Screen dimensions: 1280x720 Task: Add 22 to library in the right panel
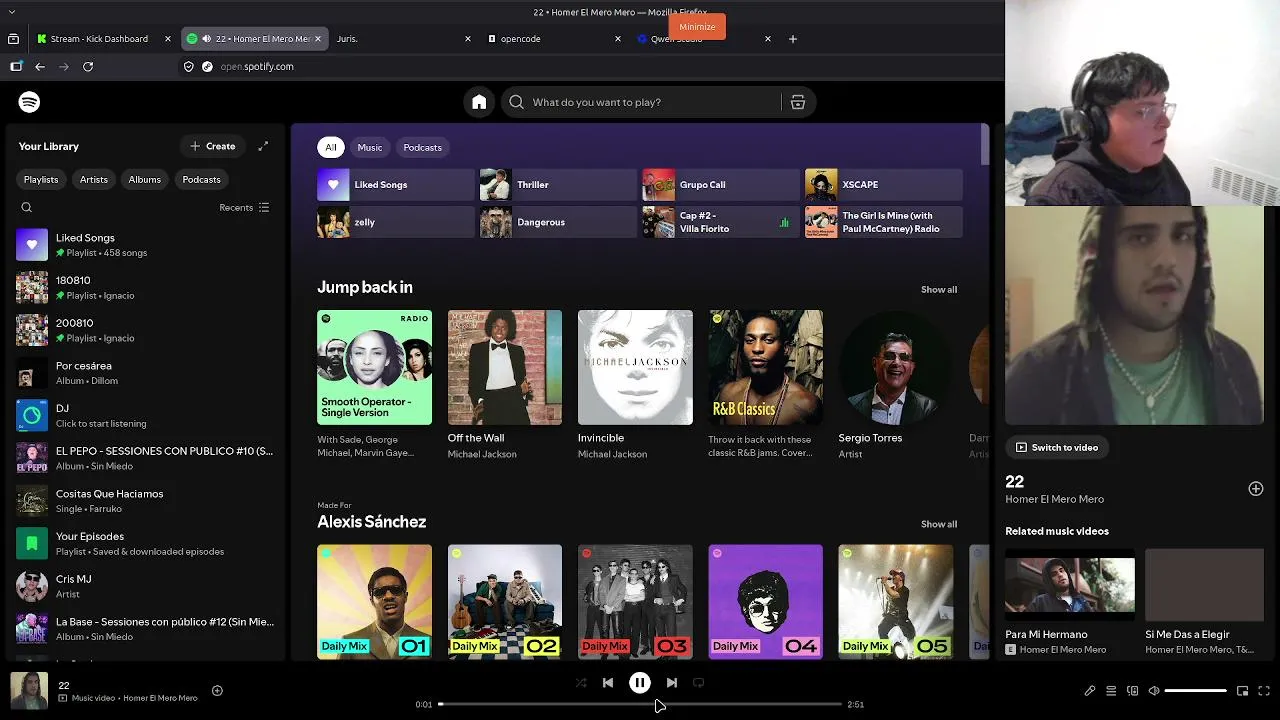click(1256, 489)
